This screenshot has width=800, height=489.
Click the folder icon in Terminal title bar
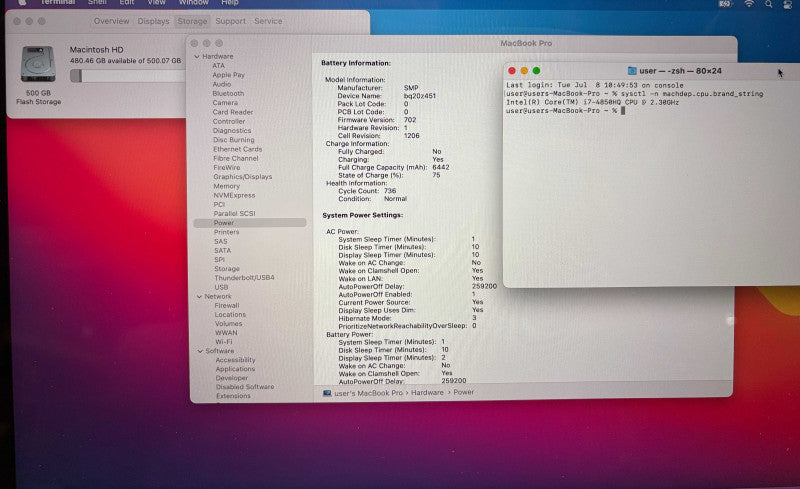(x=632, y=71)
